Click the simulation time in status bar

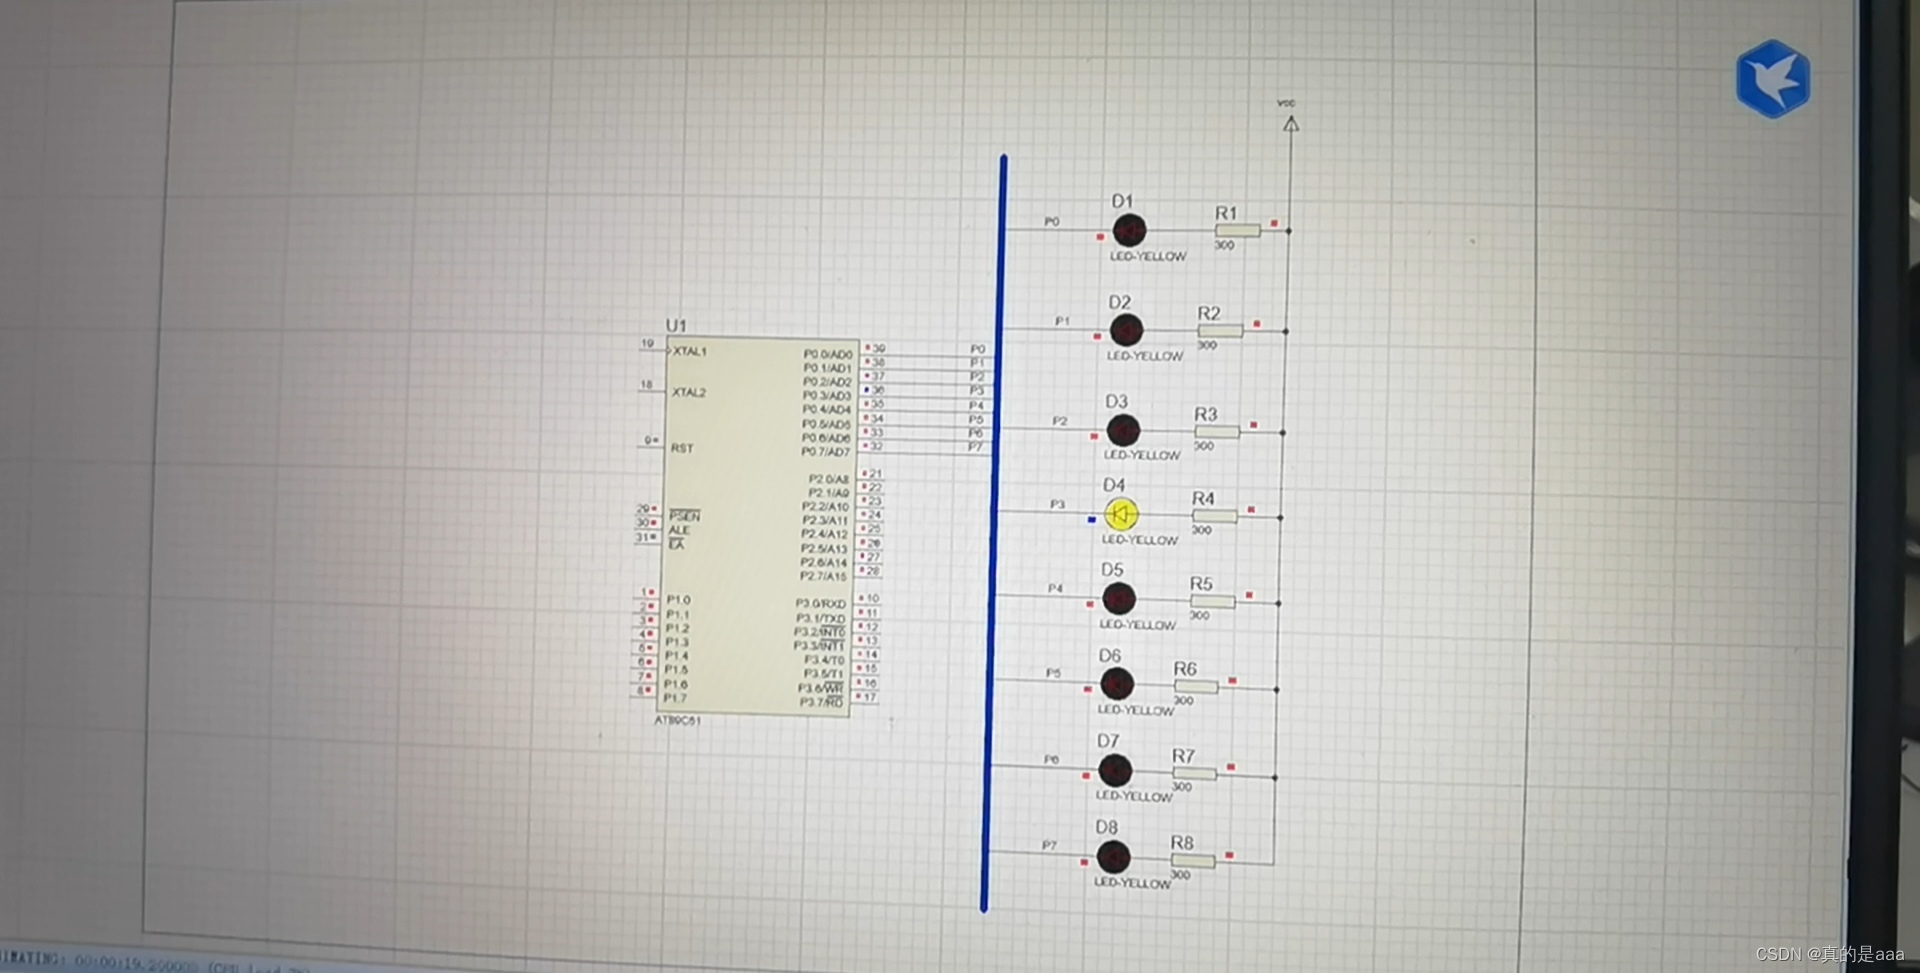tap(137, 963)
